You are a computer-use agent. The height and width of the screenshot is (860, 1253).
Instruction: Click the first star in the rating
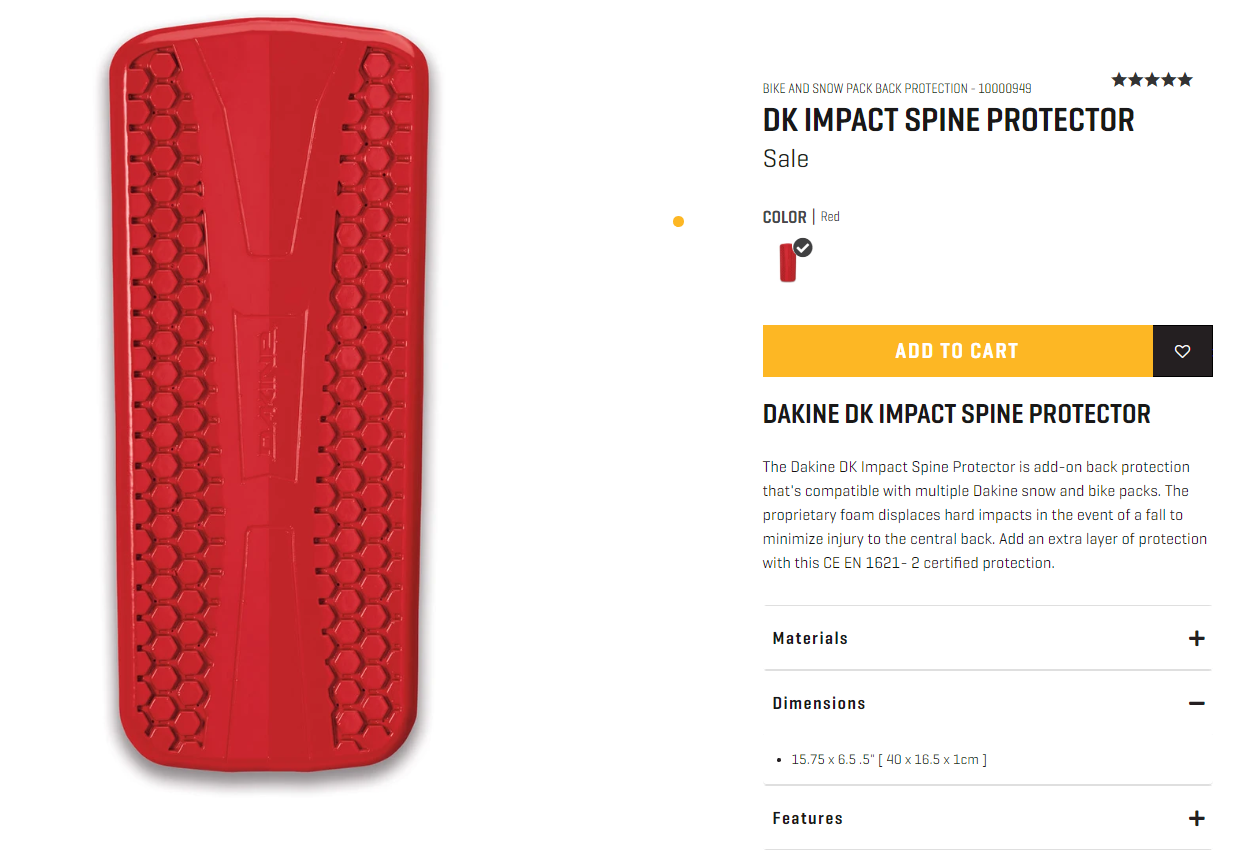[1119, 80]
